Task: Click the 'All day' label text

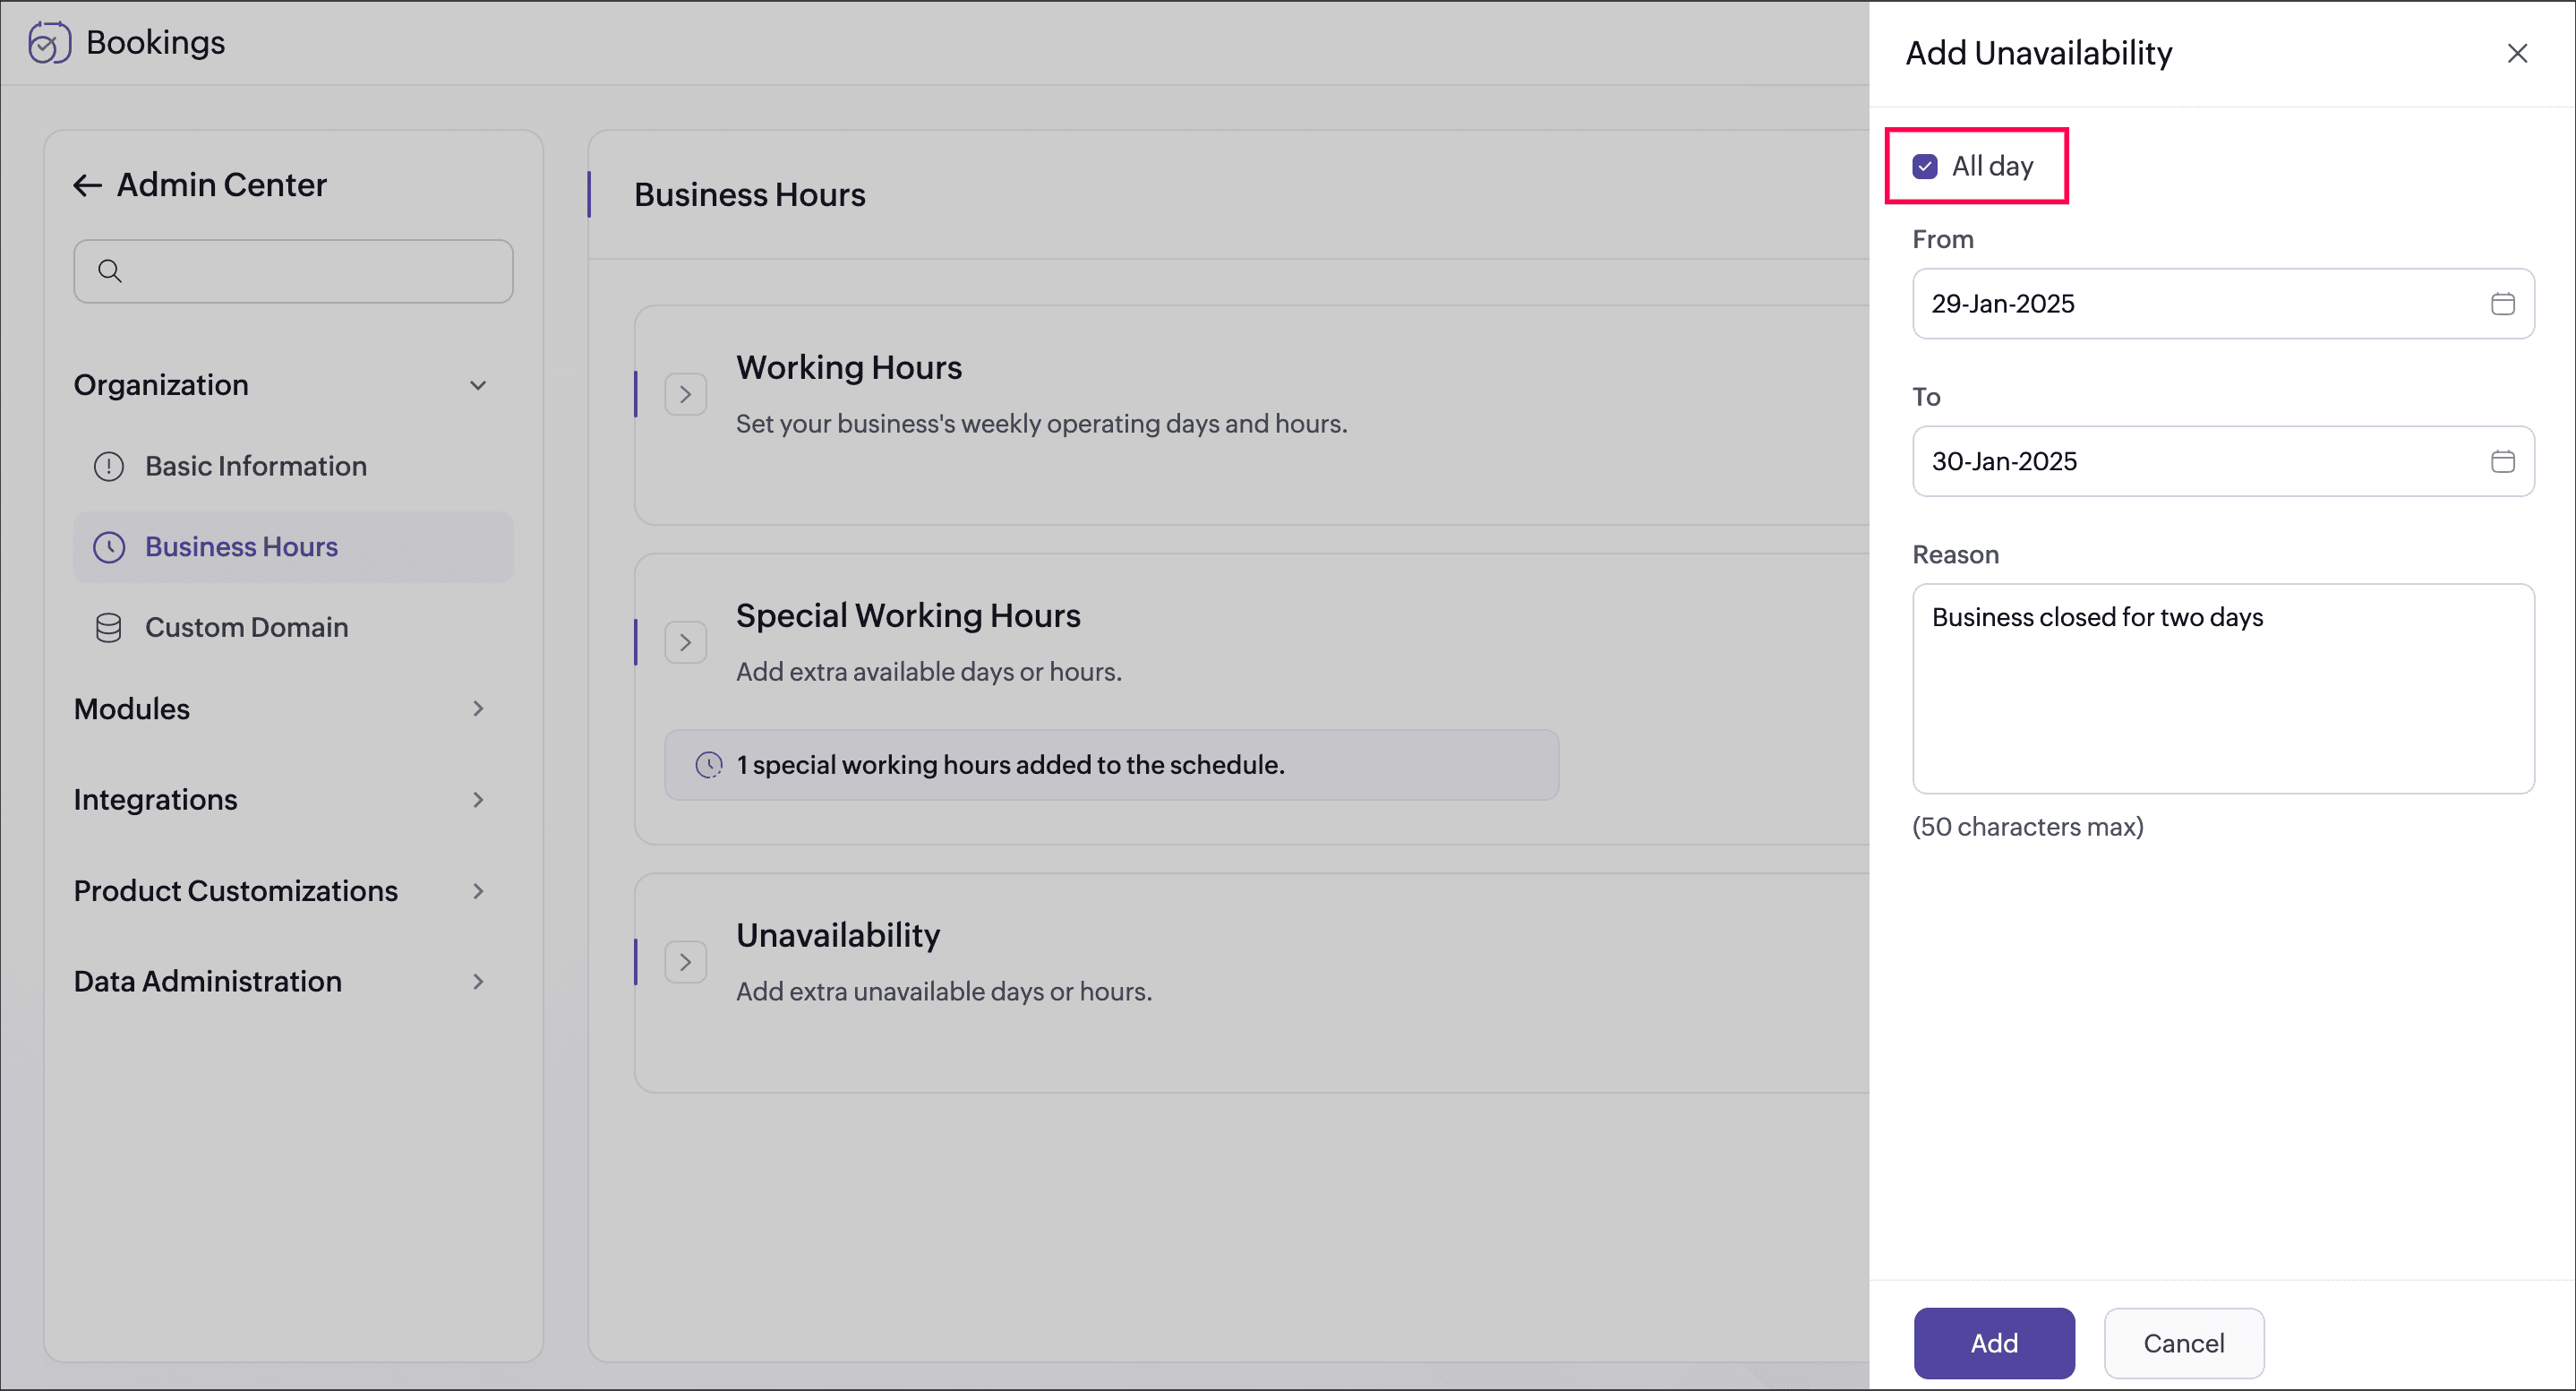Action: click(1992, 166)
